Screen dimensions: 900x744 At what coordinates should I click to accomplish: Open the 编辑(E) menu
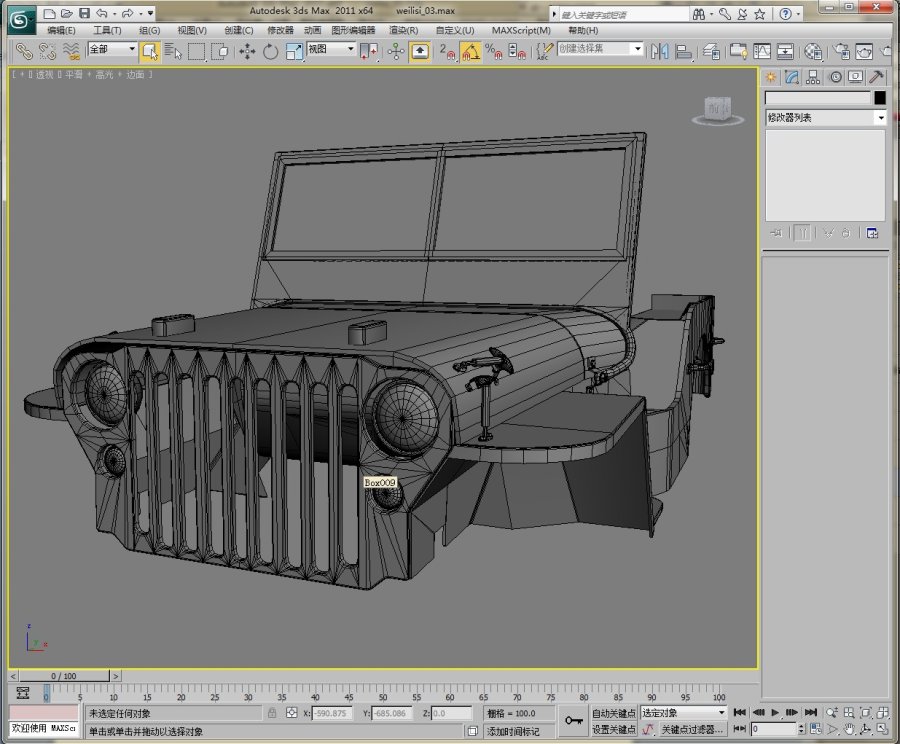pyautogui.click(x=61, y=30)
